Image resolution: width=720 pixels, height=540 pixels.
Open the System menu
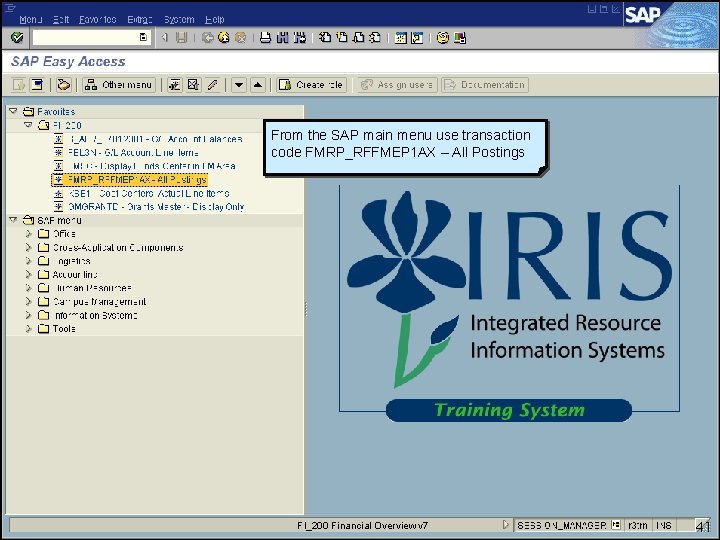(179, 19)
